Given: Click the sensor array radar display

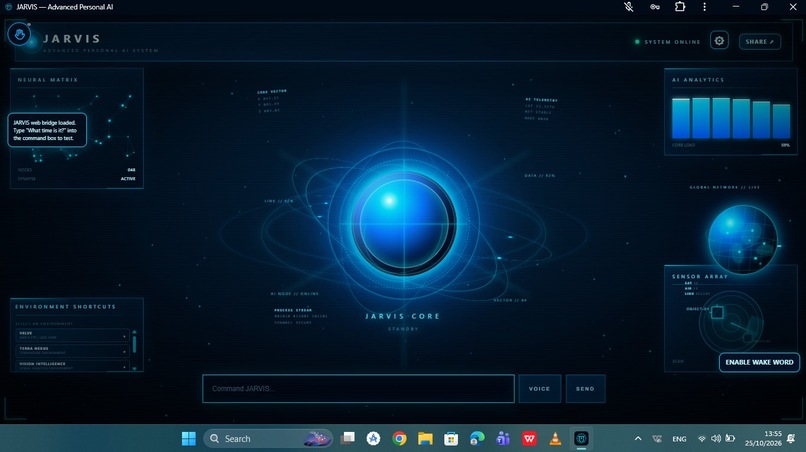Looking at the screenshot, I should point(730,322).
